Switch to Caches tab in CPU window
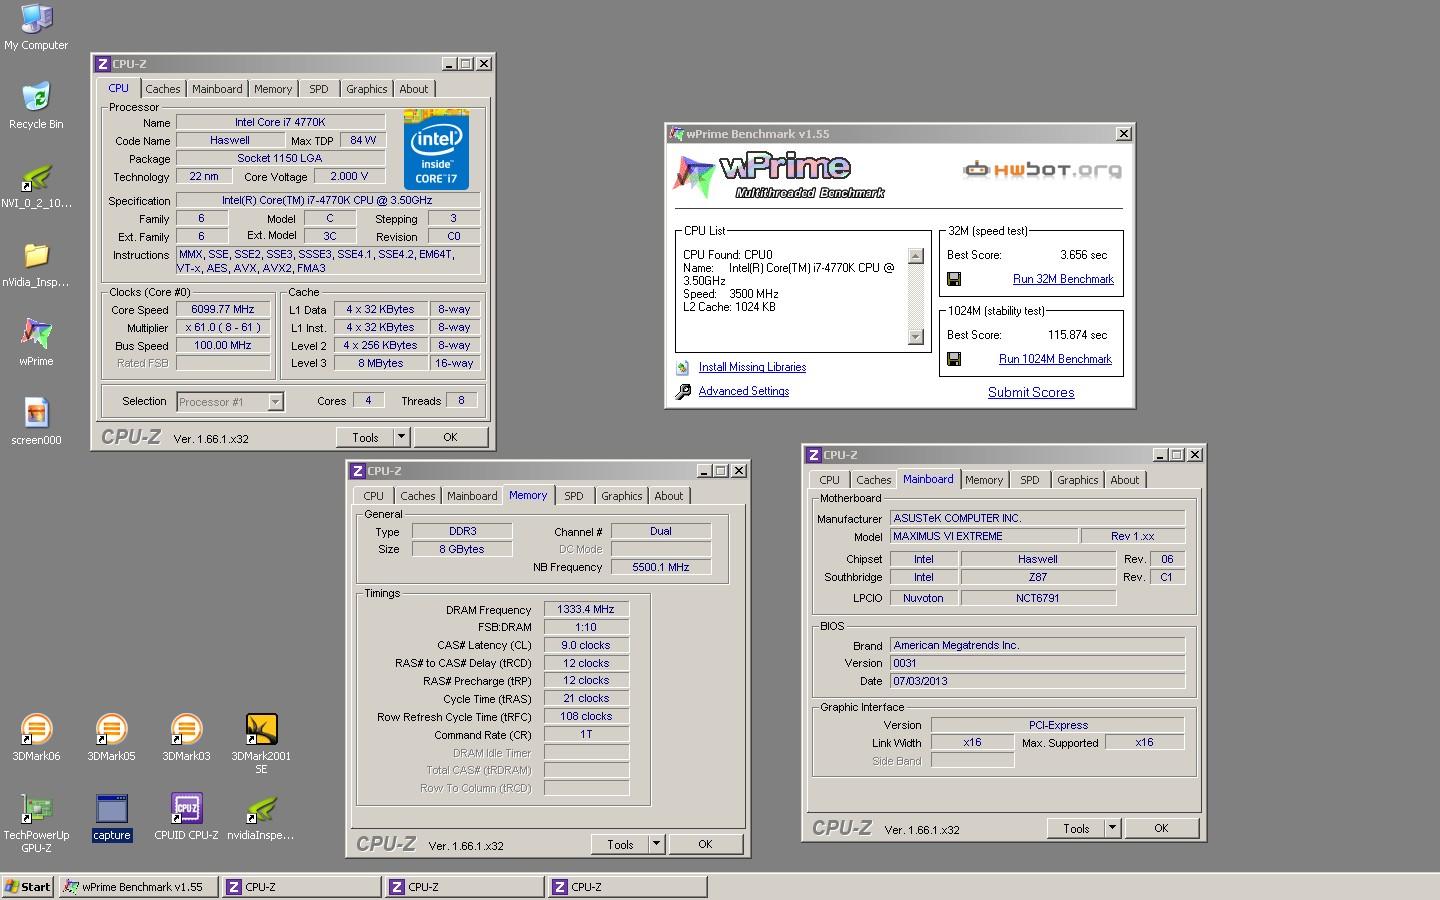The image size is (1440, 900). pyautogui.click(x=162, y=89)
